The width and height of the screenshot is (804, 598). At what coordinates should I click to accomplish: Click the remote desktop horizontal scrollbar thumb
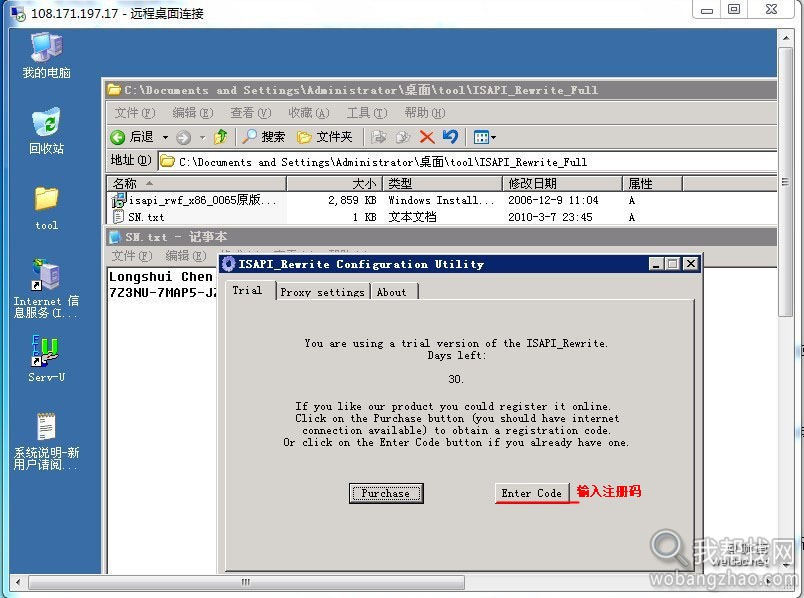246,582
